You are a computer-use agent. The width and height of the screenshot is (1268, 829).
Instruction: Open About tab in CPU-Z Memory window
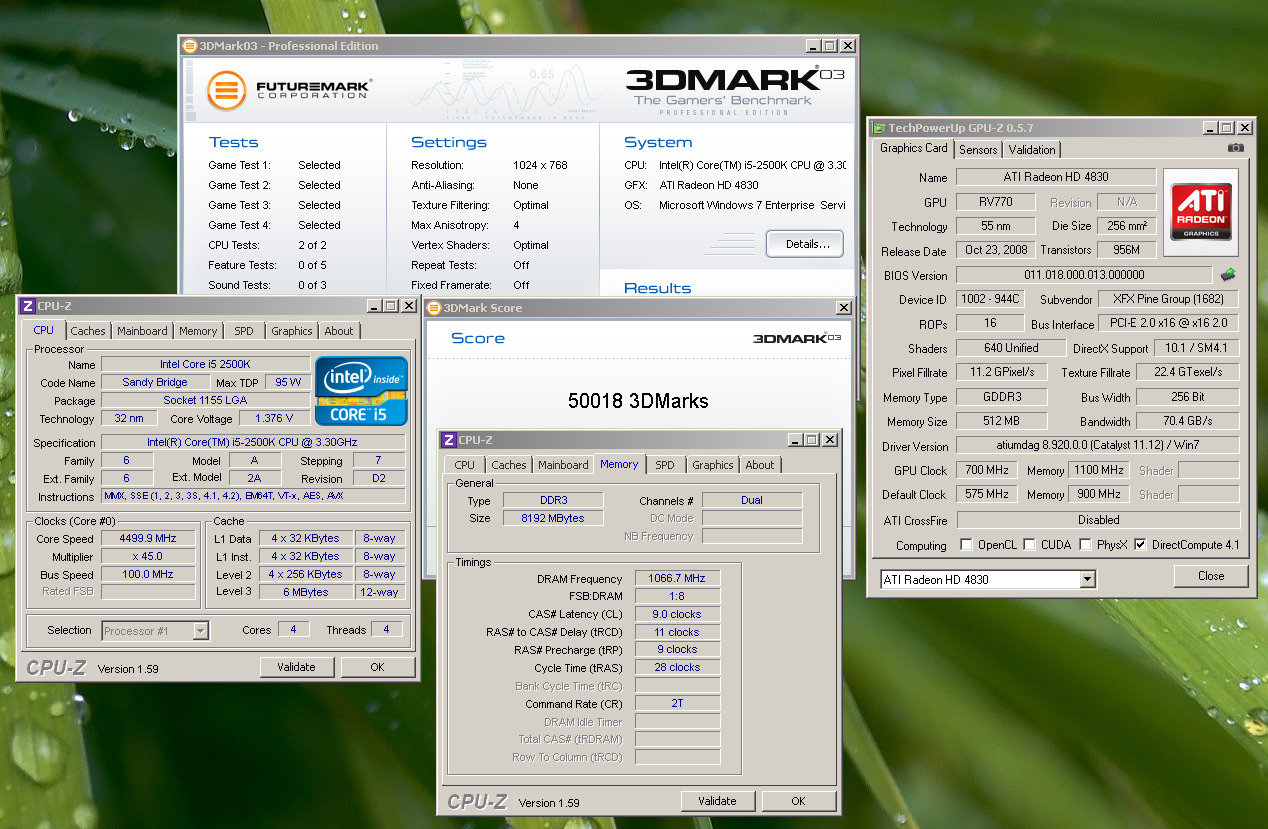point(760,465)
